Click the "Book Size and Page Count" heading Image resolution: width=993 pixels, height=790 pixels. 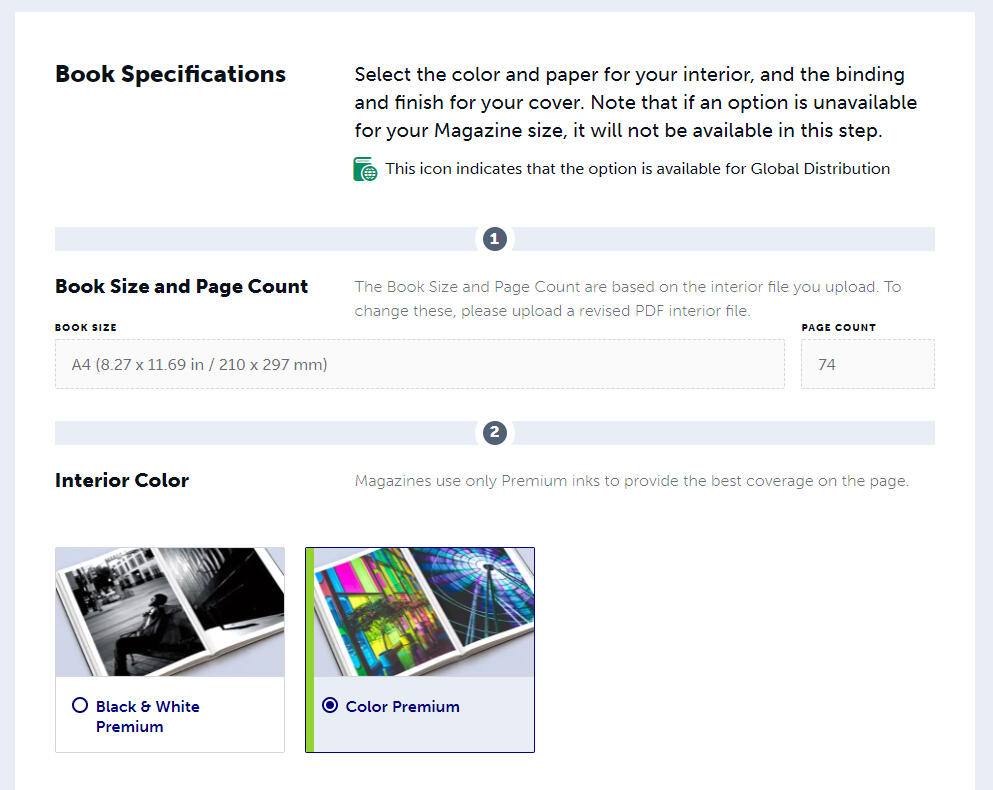(x=181, y=286)
